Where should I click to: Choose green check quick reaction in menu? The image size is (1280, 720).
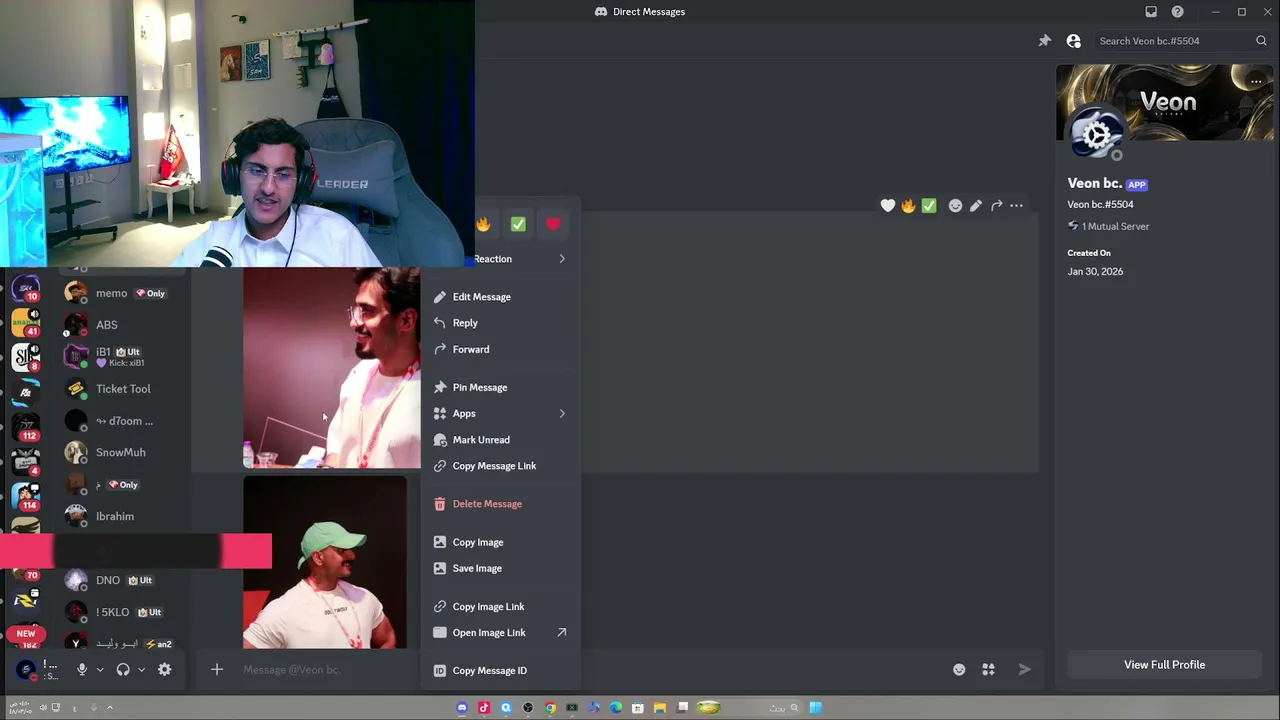518,224
